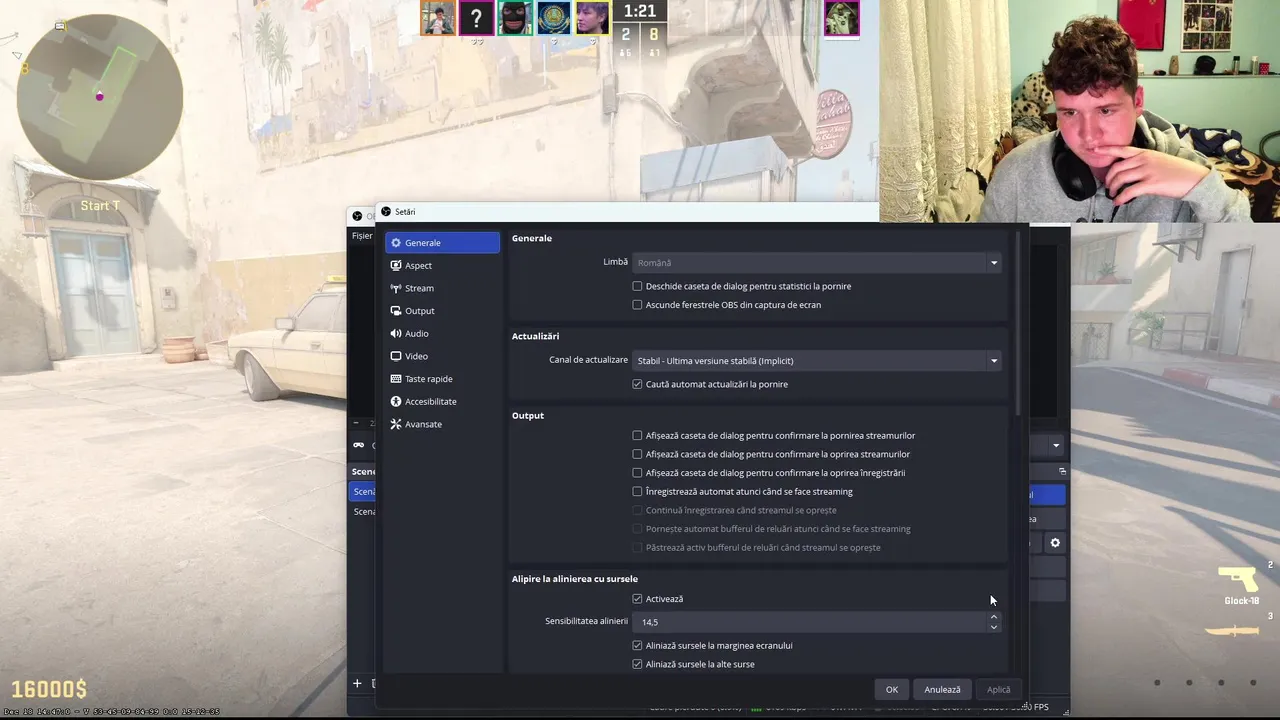Click the knife icon in the game HUD
This screenshot has height=720, width=1280.
tap(1233, 630)
